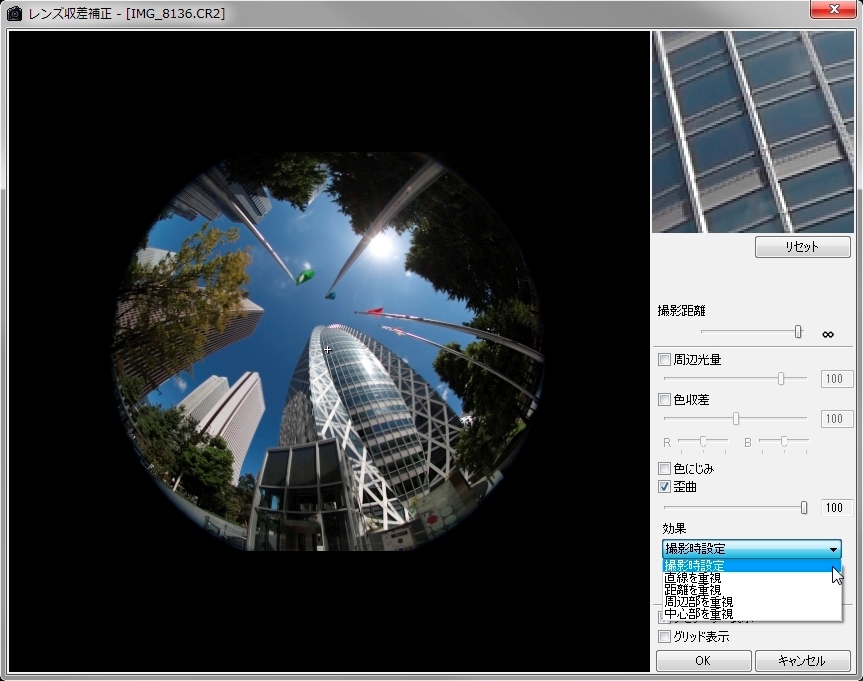Click the fisheye photo in main preview

[329, 351]
